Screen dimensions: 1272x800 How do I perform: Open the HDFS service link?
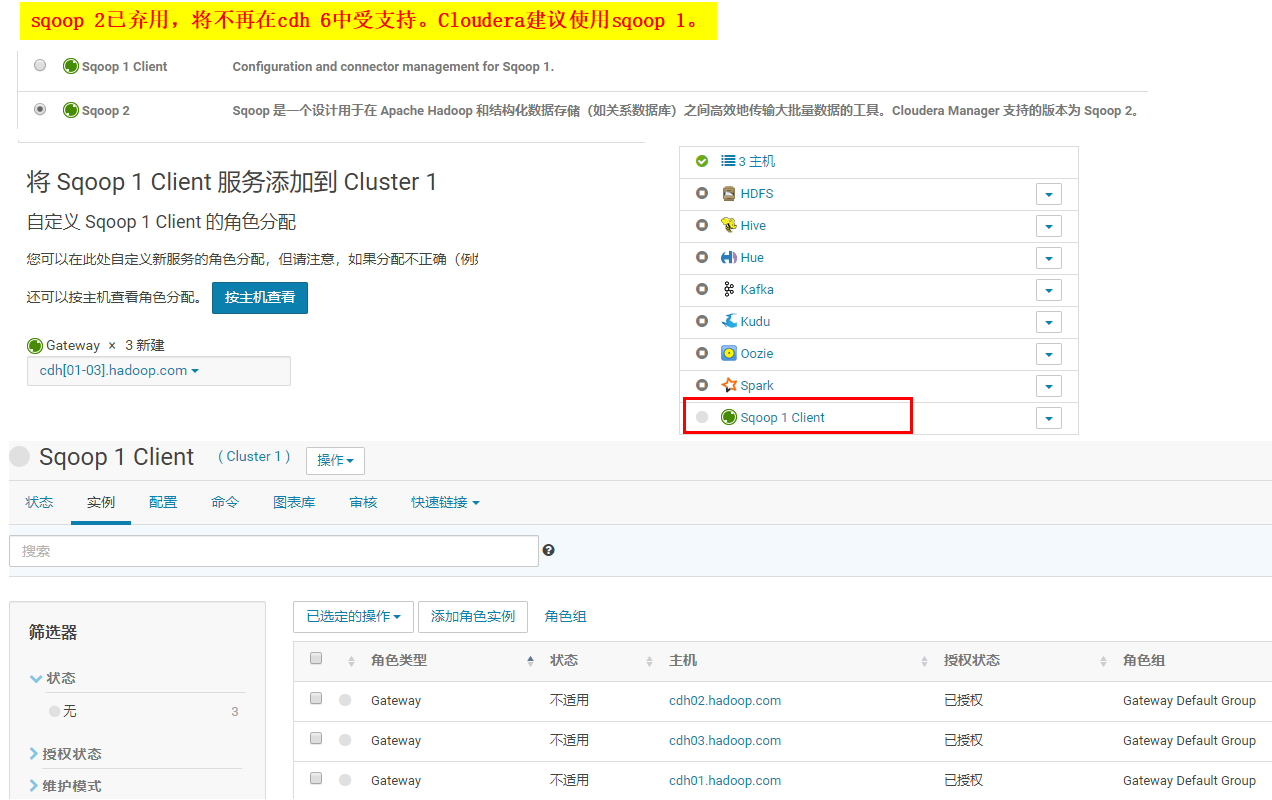click(757, 193)
